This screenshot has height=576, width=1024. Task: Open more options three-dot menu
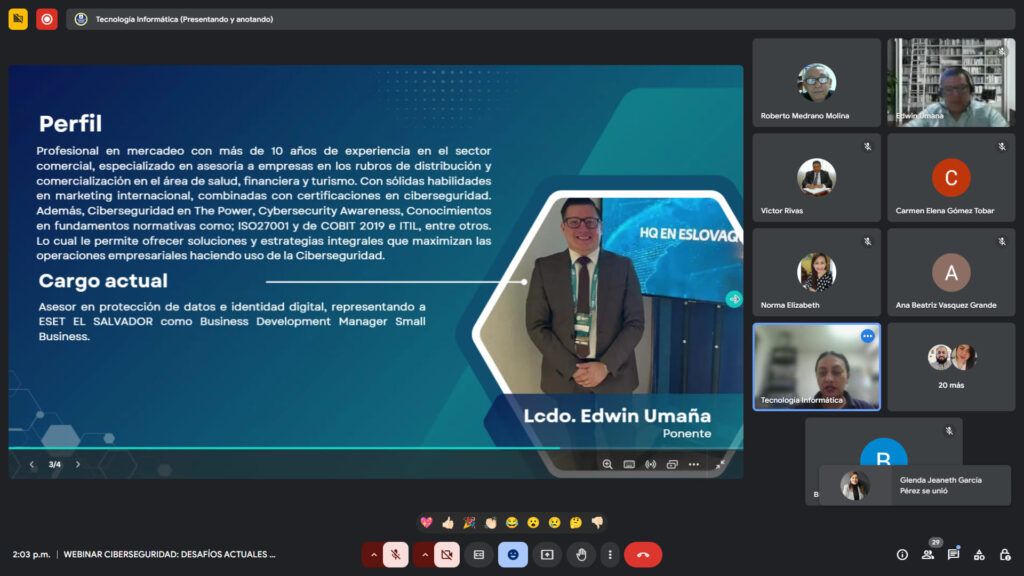(x=610, y=554)
